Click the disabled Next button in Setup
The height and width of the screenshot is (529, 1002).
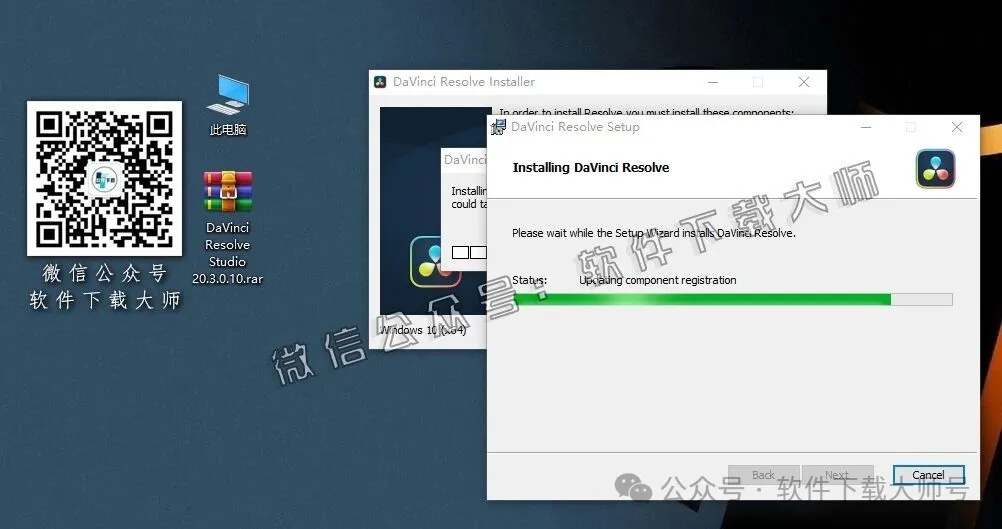click(837, 475)
